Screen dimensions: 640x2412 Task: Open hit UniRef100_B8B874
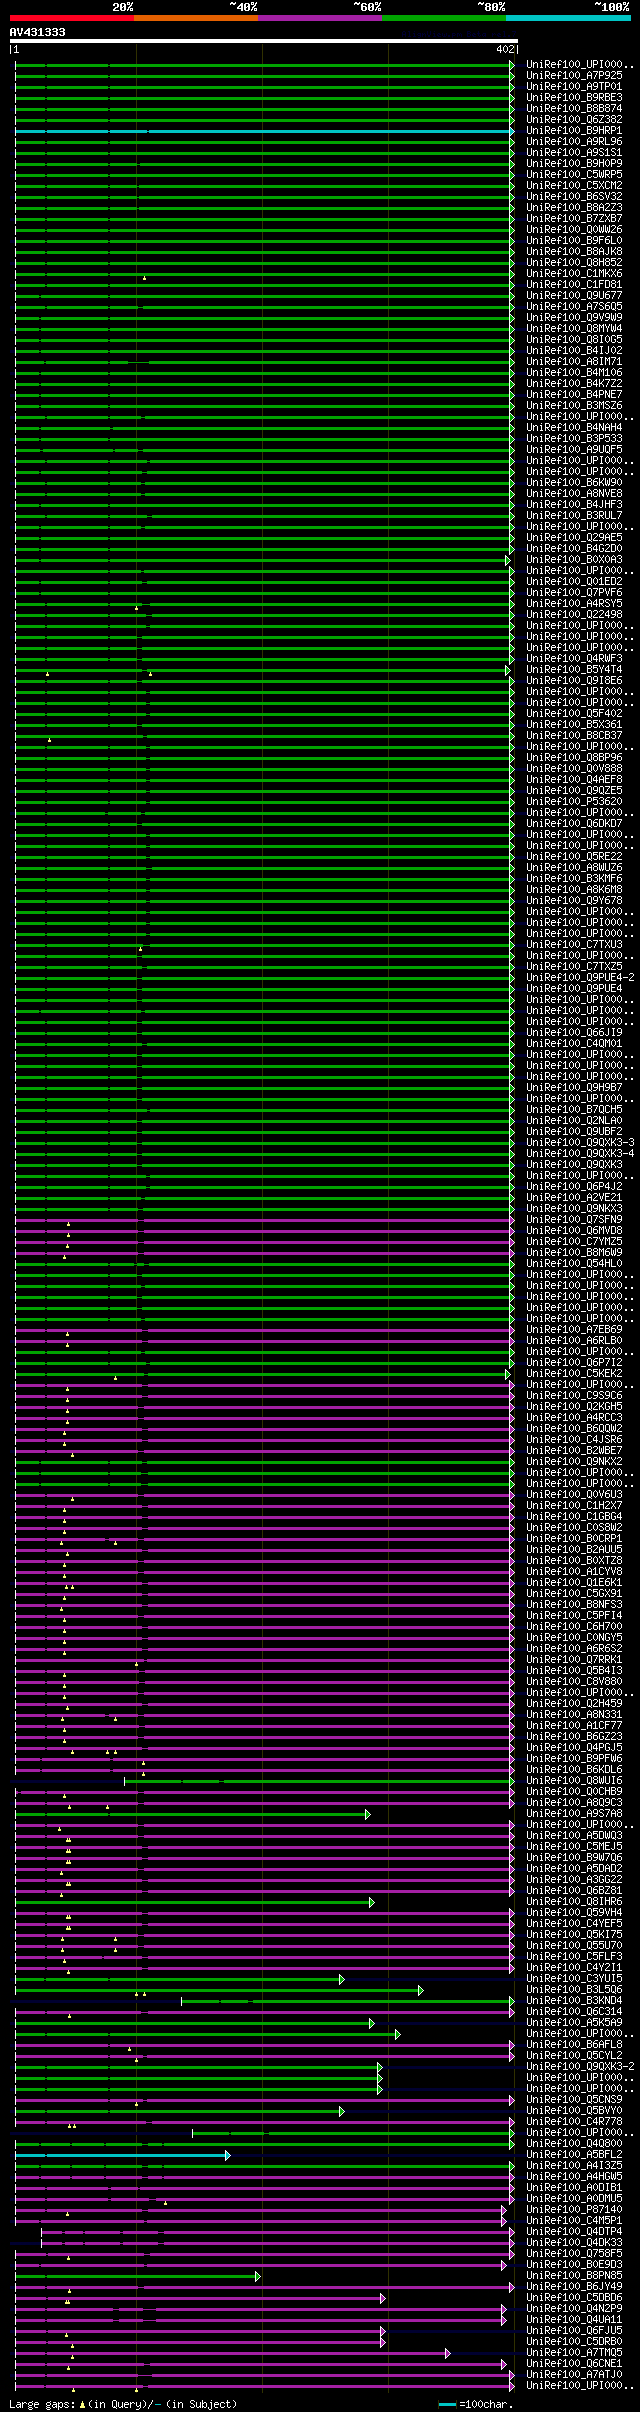tap(574, 108)
